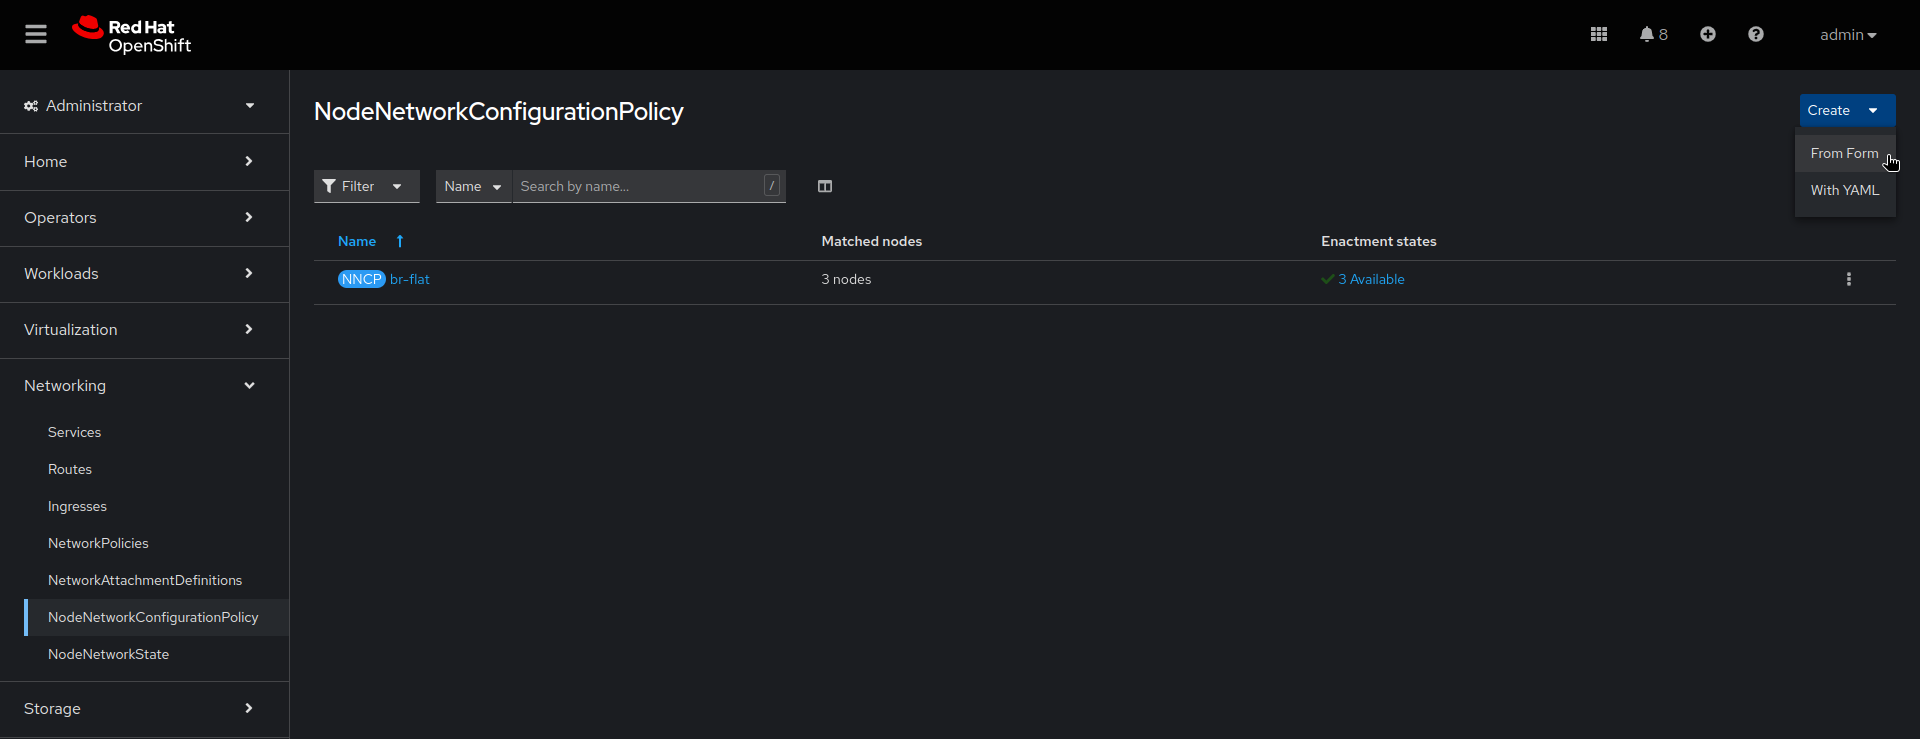This screenshot has height=739, width=1920.
Task: Click the green check icon for Available
Action: (x=1328, y=280)
